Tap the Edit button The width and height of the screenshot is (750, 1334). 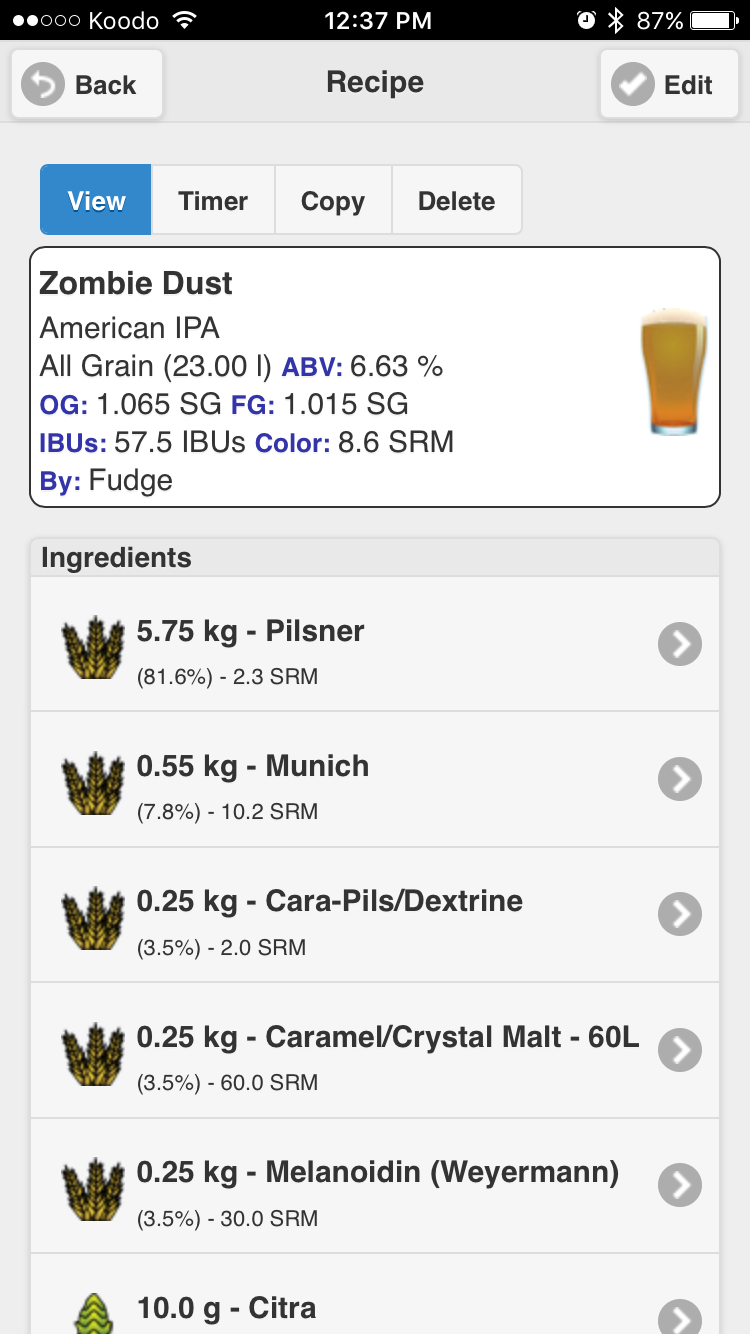click(x=669, y=84)
